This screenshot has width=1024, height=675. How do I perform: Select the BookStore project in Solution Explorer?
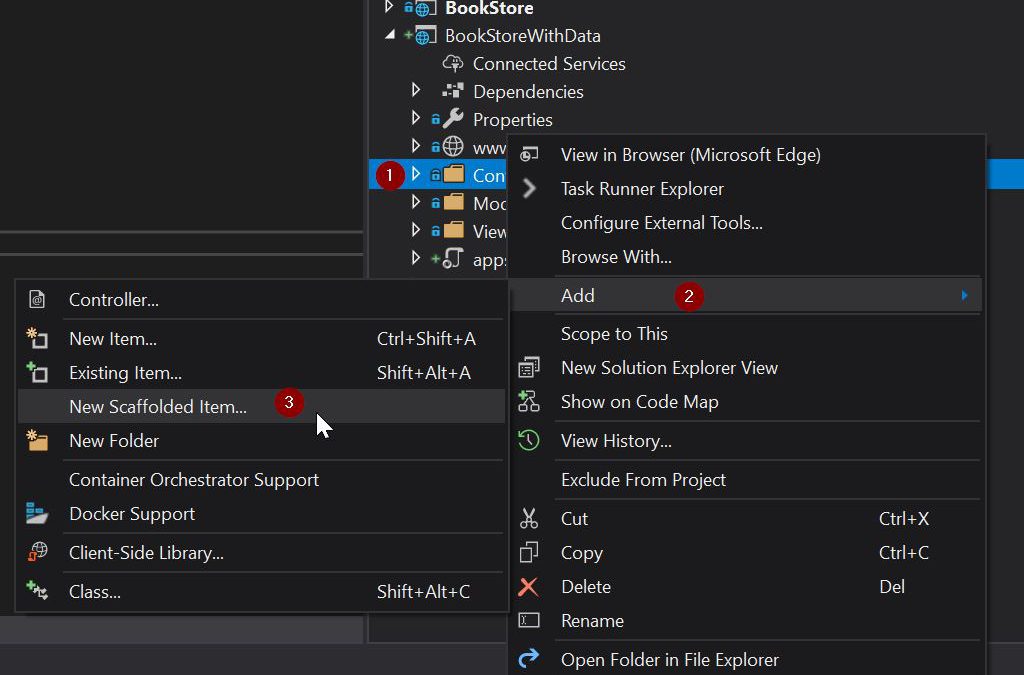tap(489, 8)
